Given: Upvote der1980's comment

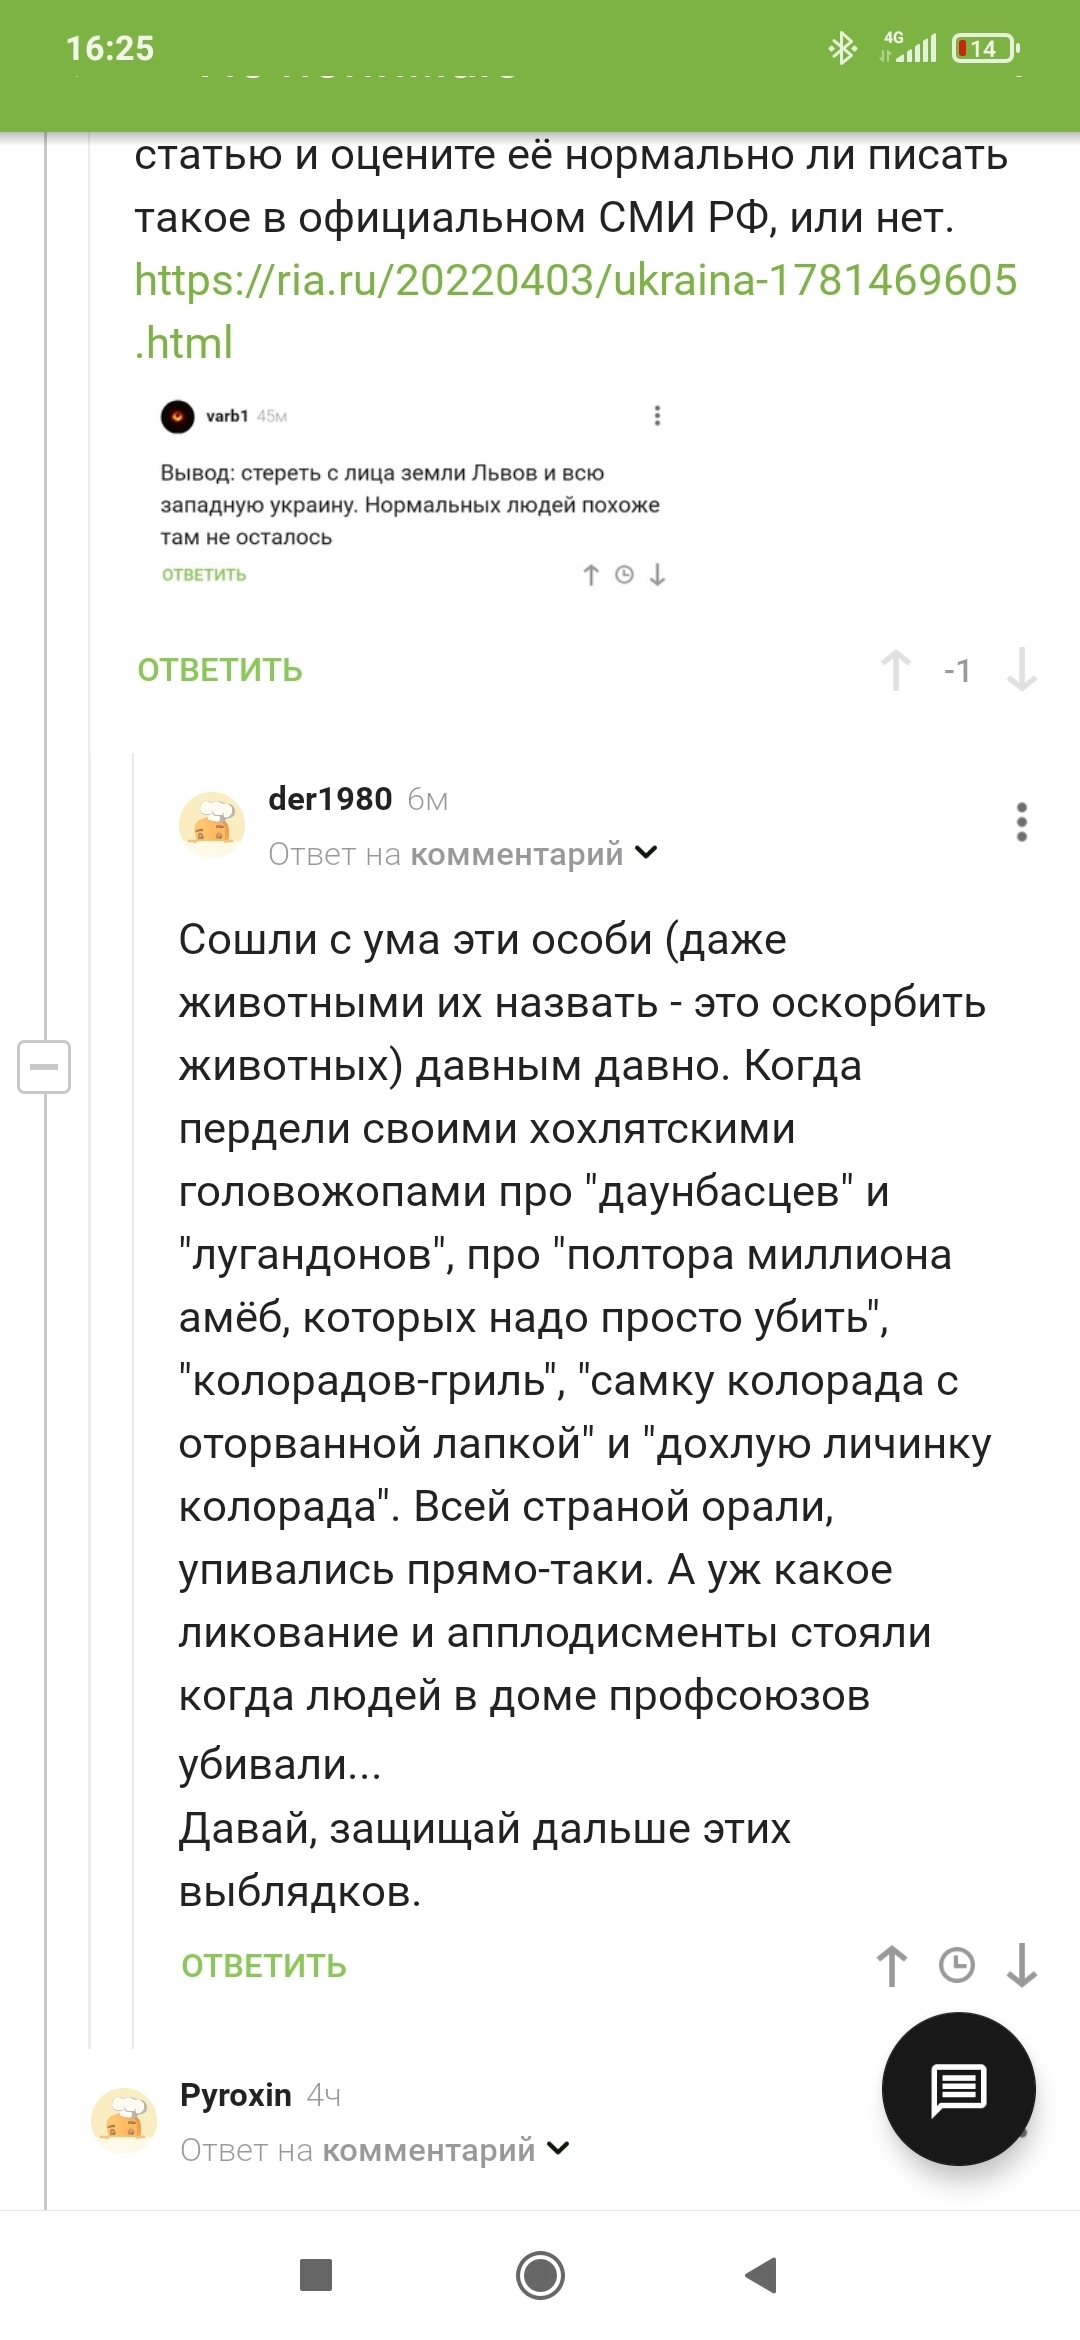Looking at the screenshot, I should [892, 1965].
